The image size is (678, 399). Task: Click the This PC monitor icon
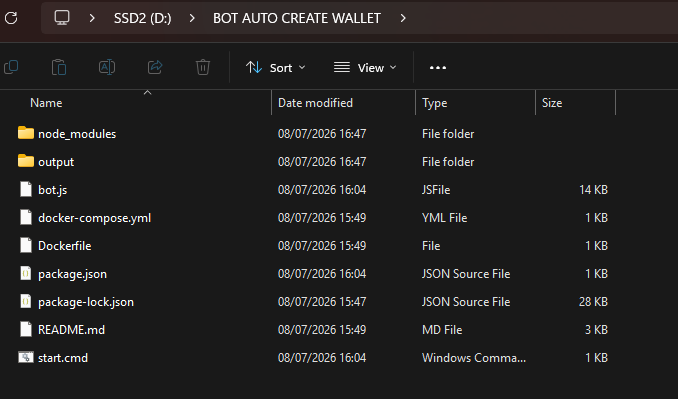(x=62, y=18)
